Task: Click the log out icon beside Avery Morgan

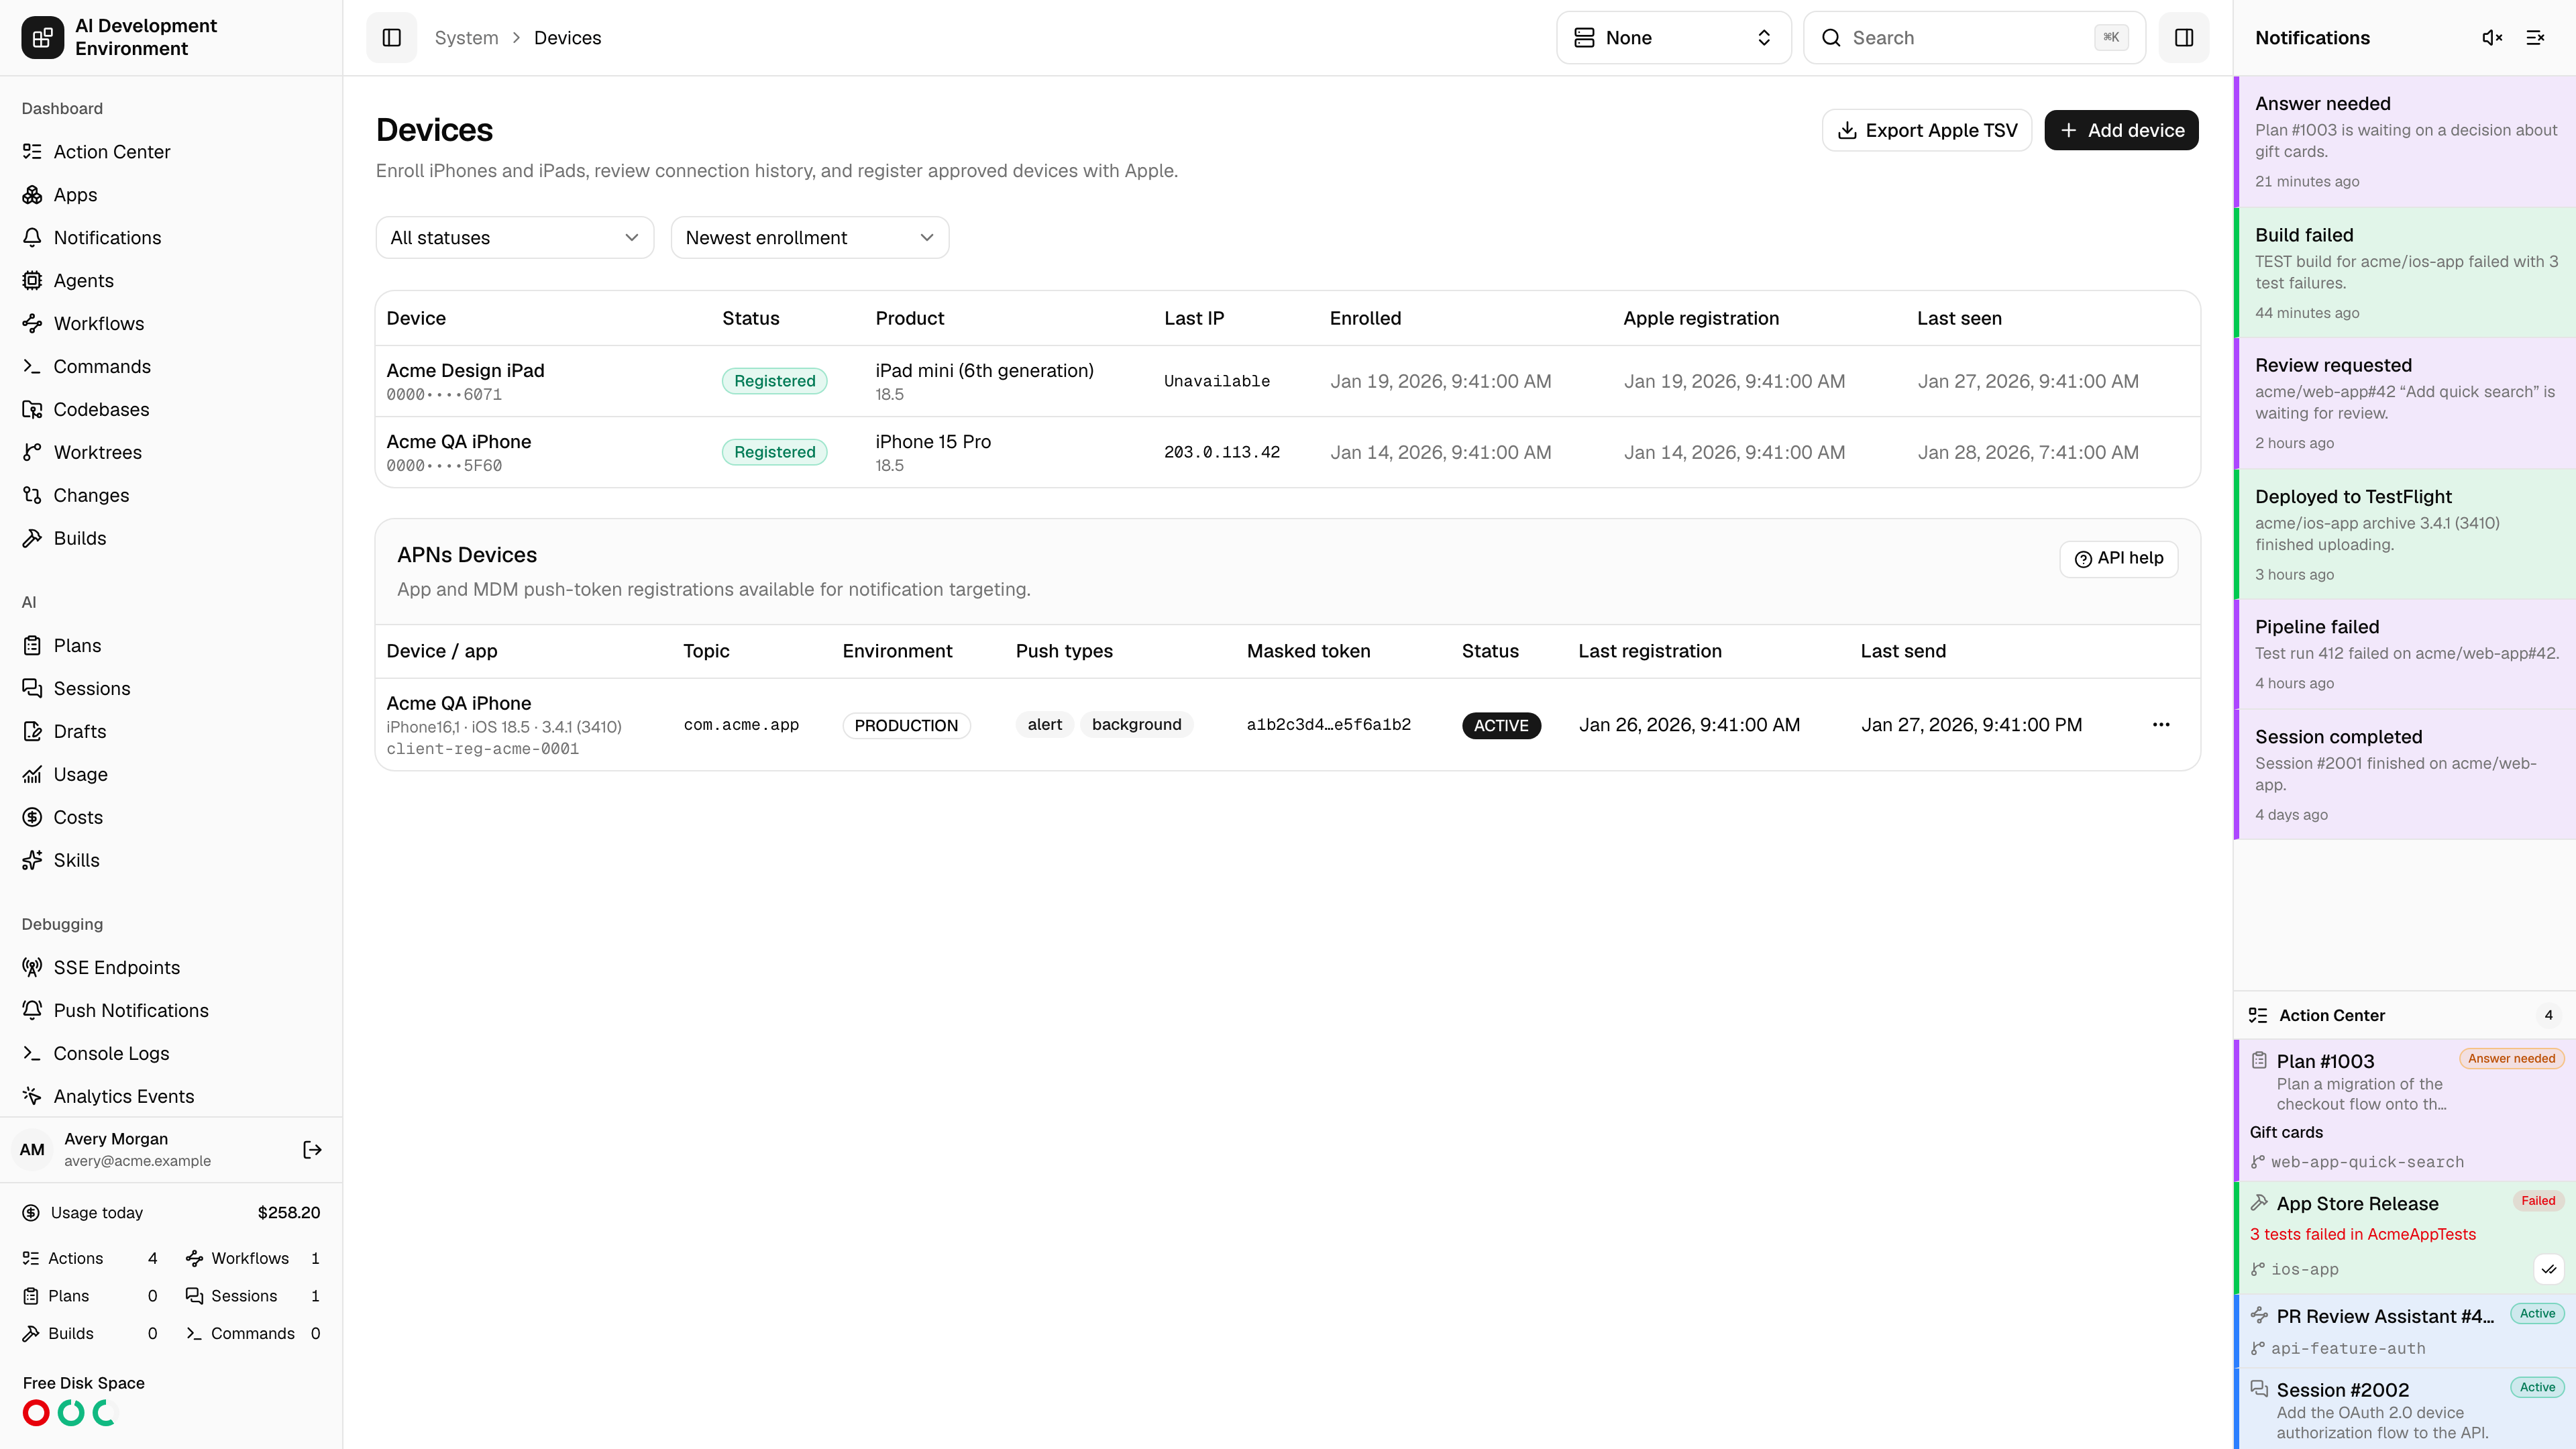Action: coord(312,1150)
